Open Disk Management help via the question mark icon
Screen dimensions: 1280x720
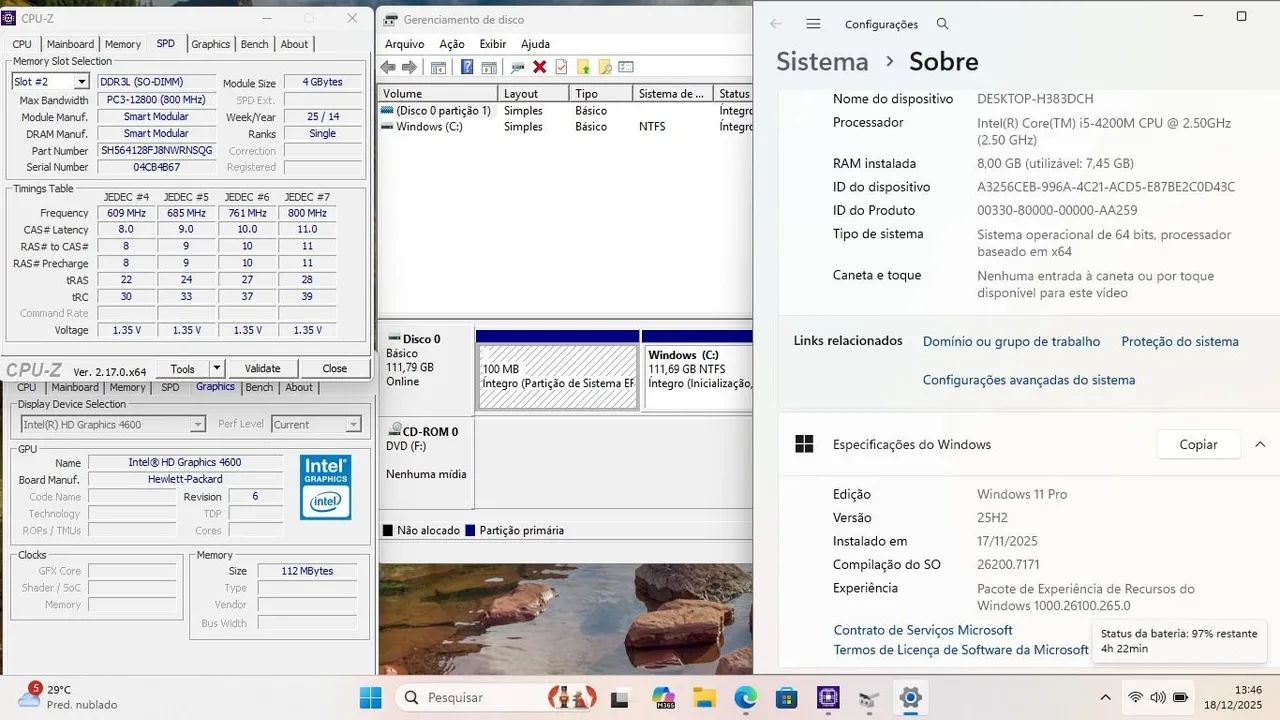click(467, 67)
